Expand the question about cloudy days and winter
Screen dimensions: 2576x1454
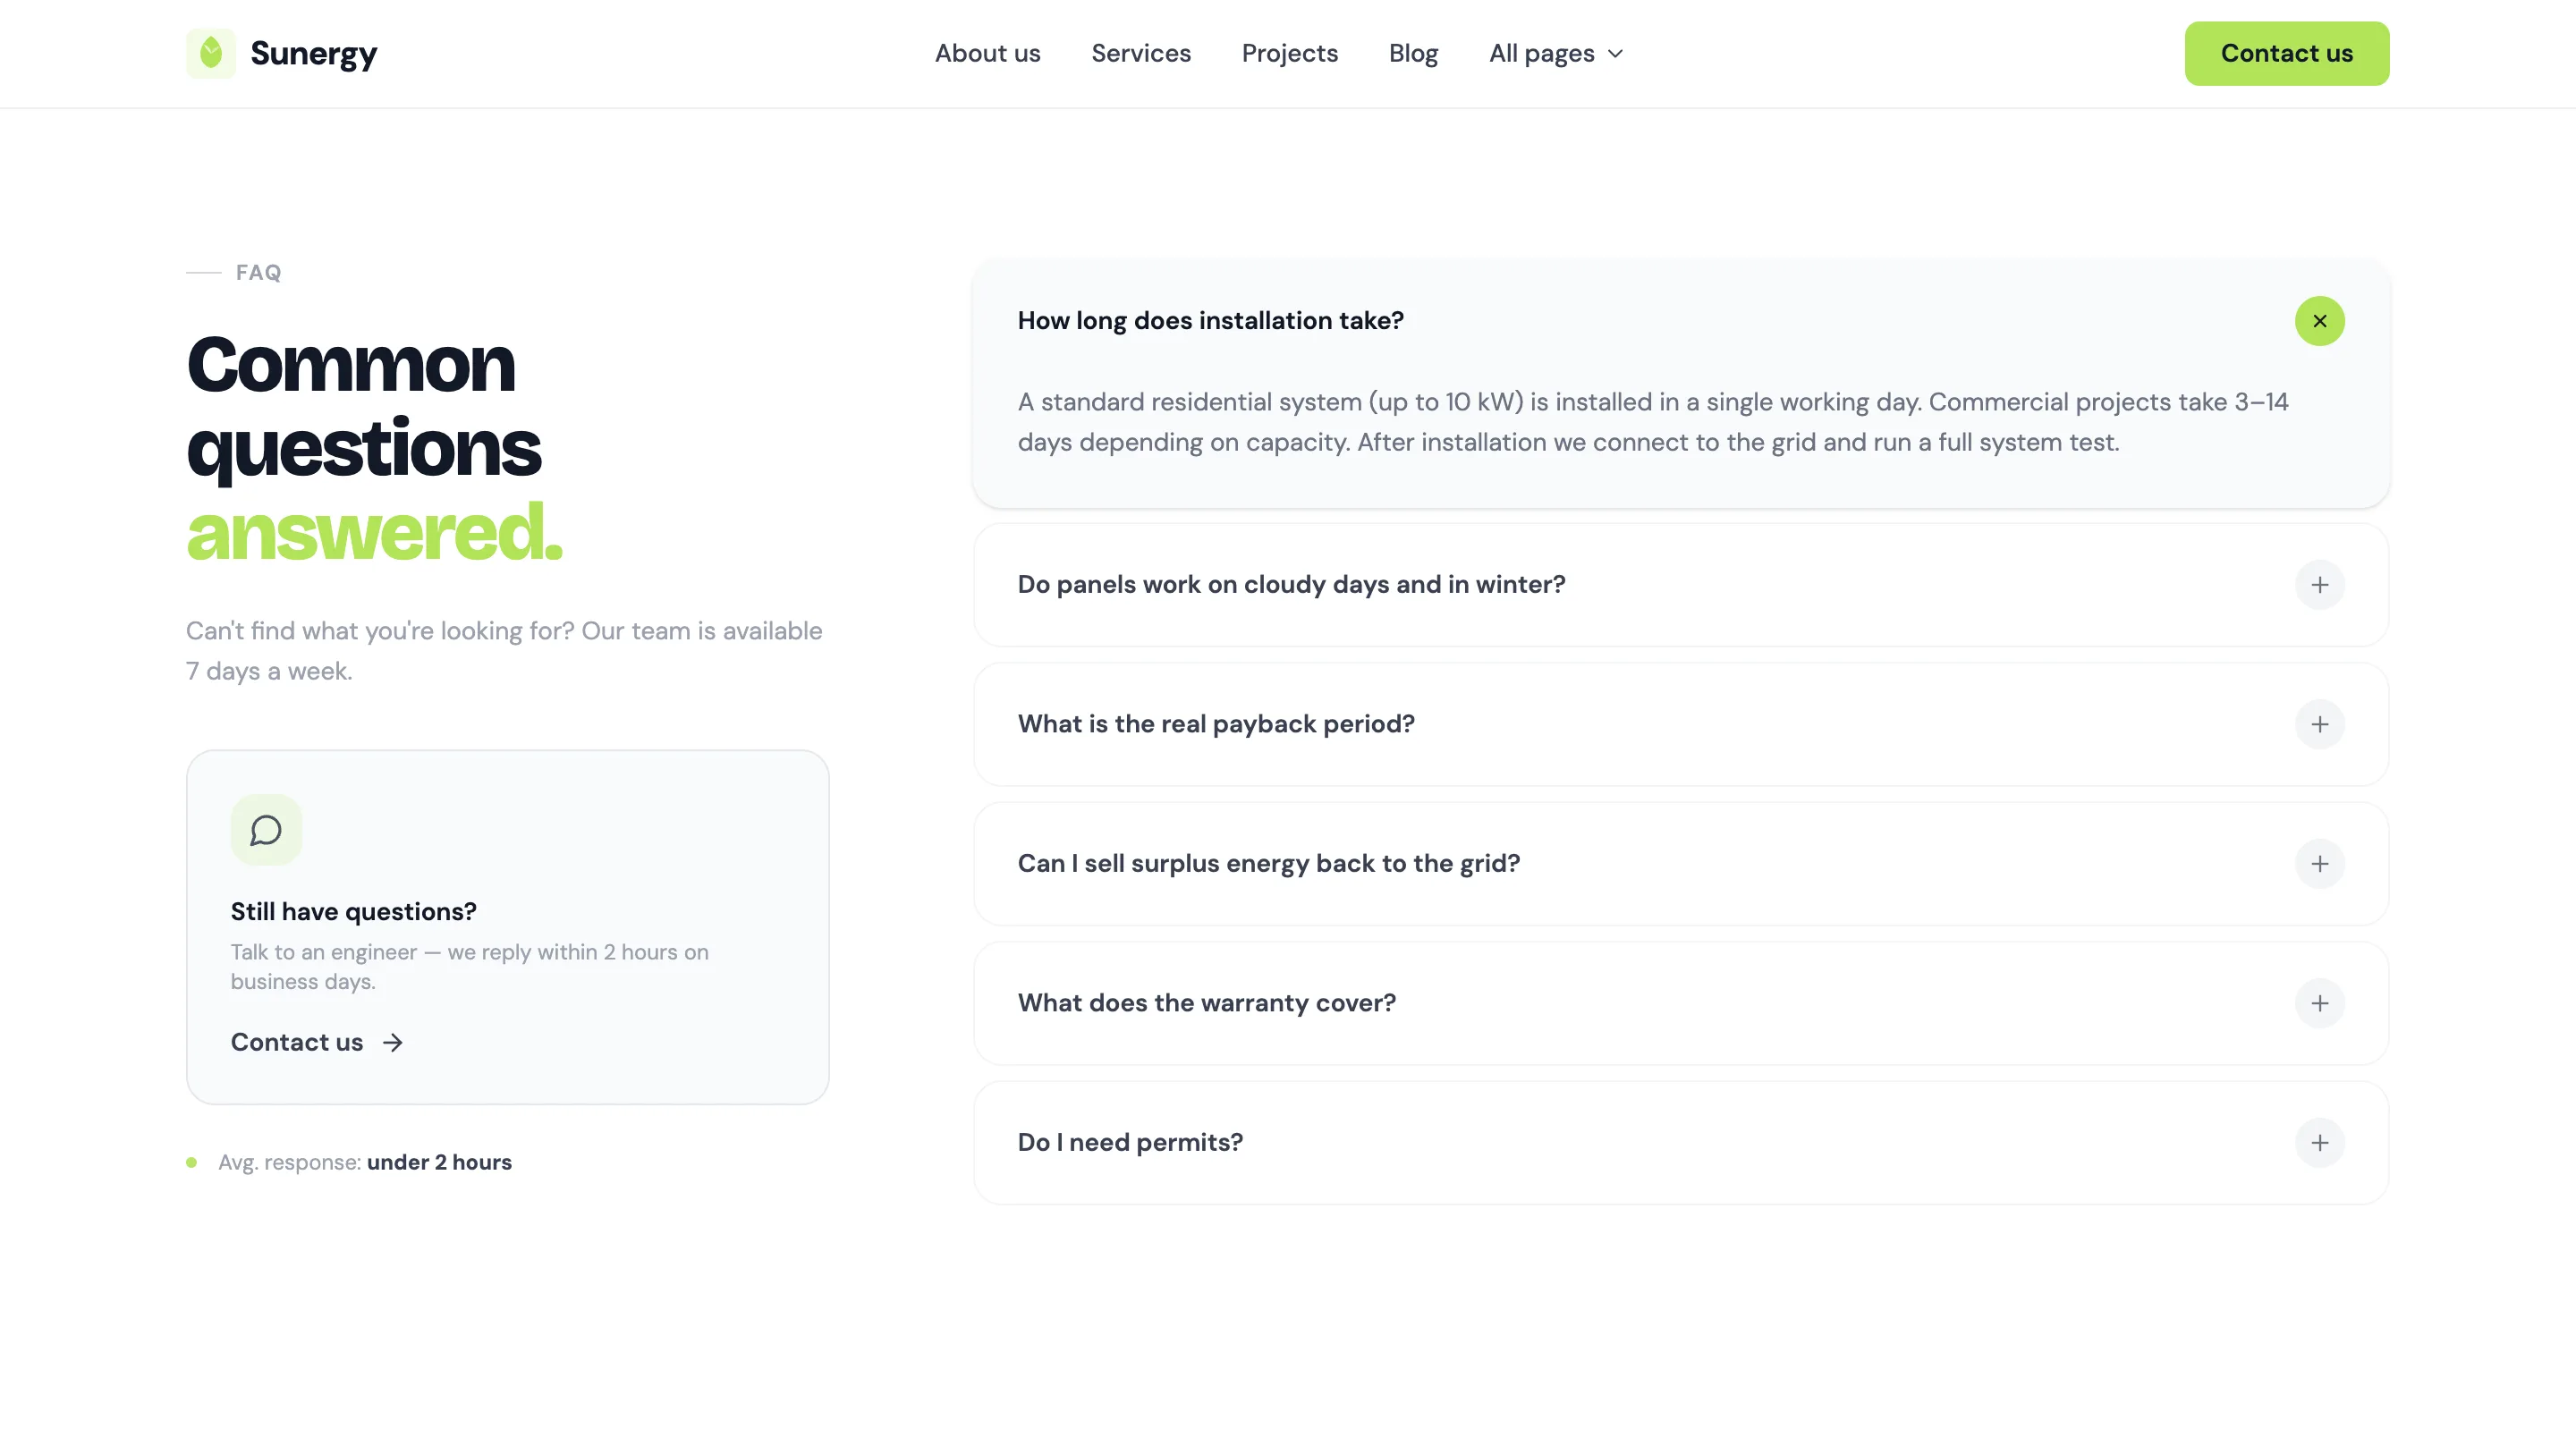1292,584
